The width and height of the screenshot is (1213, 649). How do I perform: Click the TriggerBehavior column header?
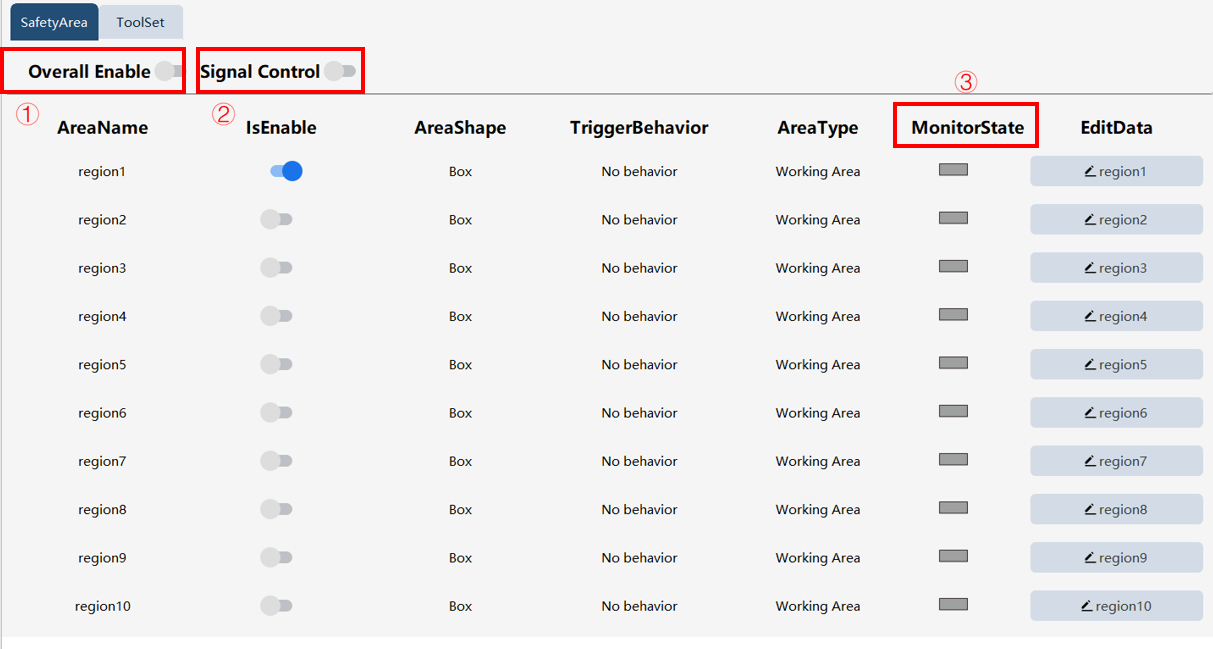click(x=639, y=127)
